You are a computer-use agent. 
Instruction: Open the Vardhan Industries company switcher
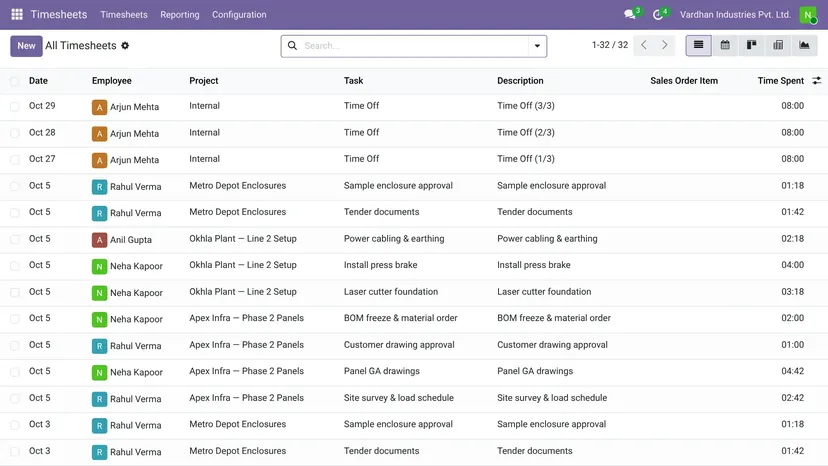(735, 14)
